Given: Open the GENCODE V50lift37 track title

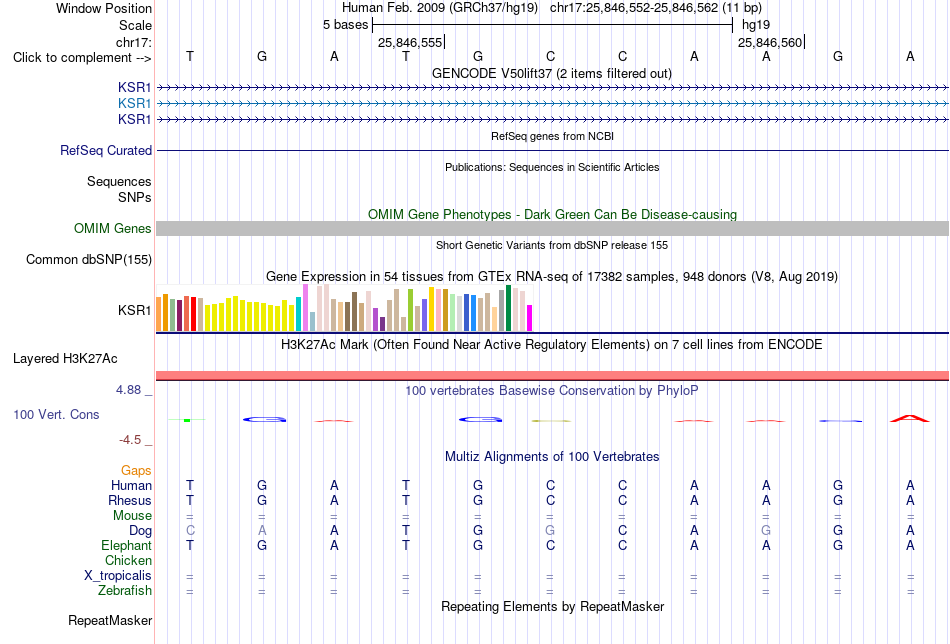Looking at the screenshot, I should click(x=552, y=73).
